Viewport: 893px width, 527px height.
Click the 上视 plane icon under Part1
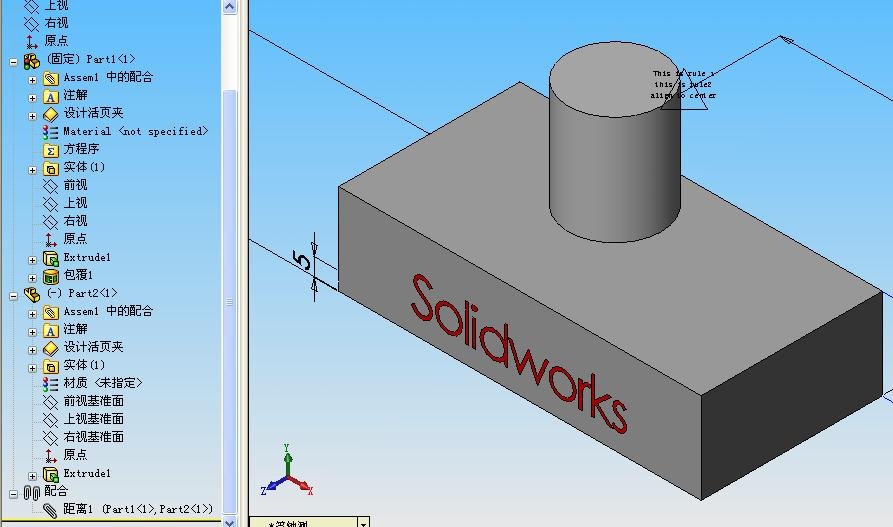click(x=51, y=204)
